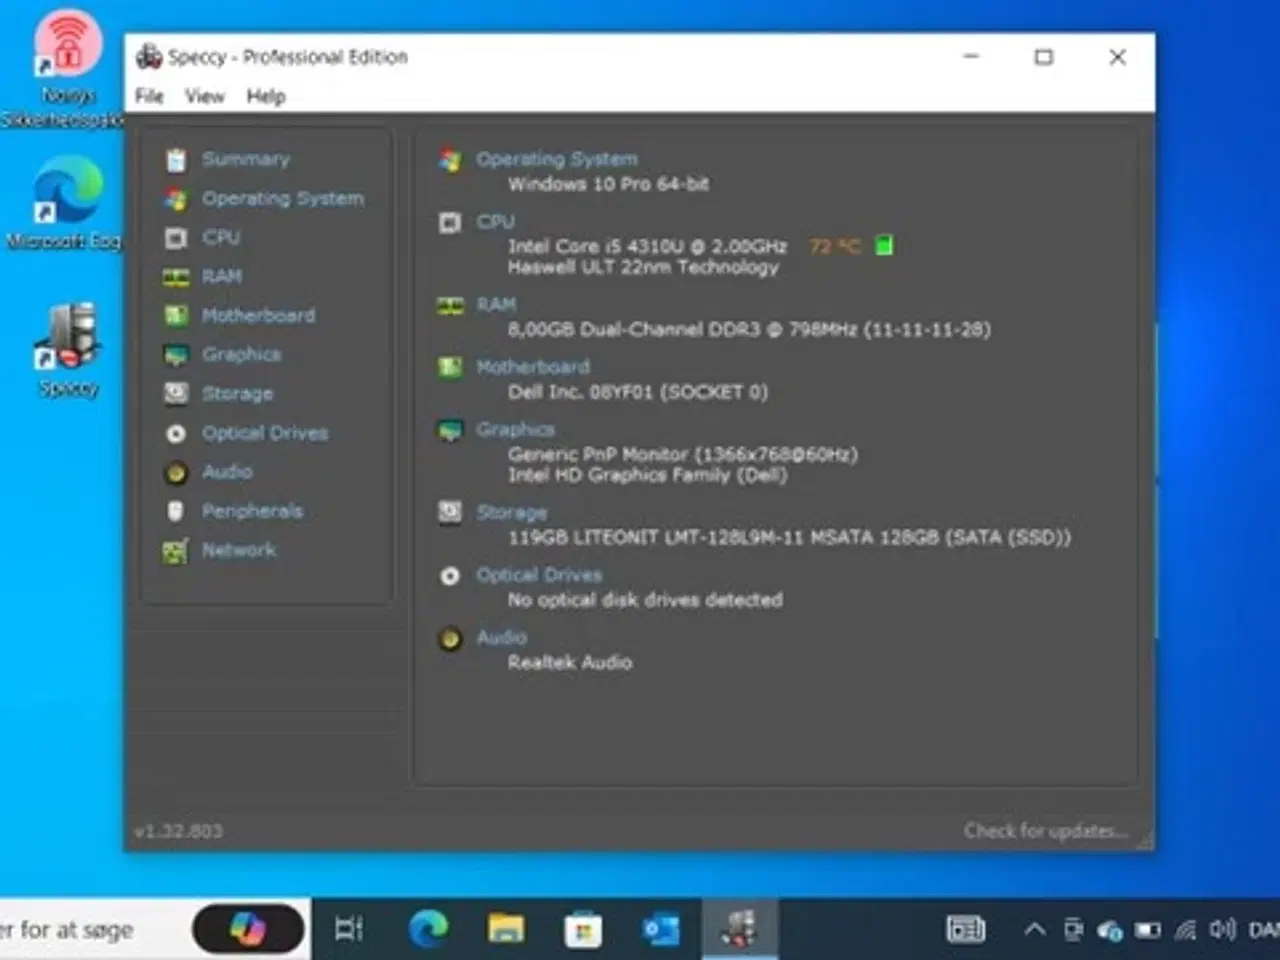Select the RAM sidebar icon
The width and height of the screenshot is (1280, 960).
176,277
